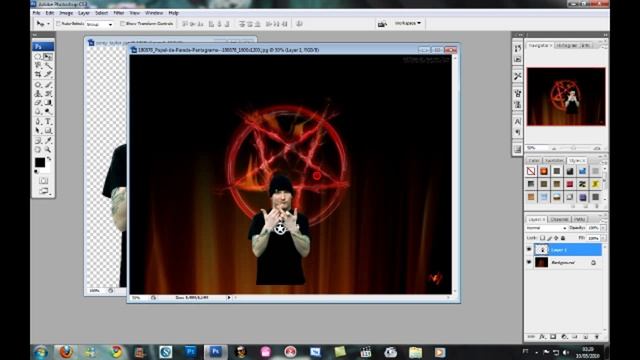Screen dimensions: 640x360
Task: Toggle lock all in Layers panel
Action: tap(562, 238)
